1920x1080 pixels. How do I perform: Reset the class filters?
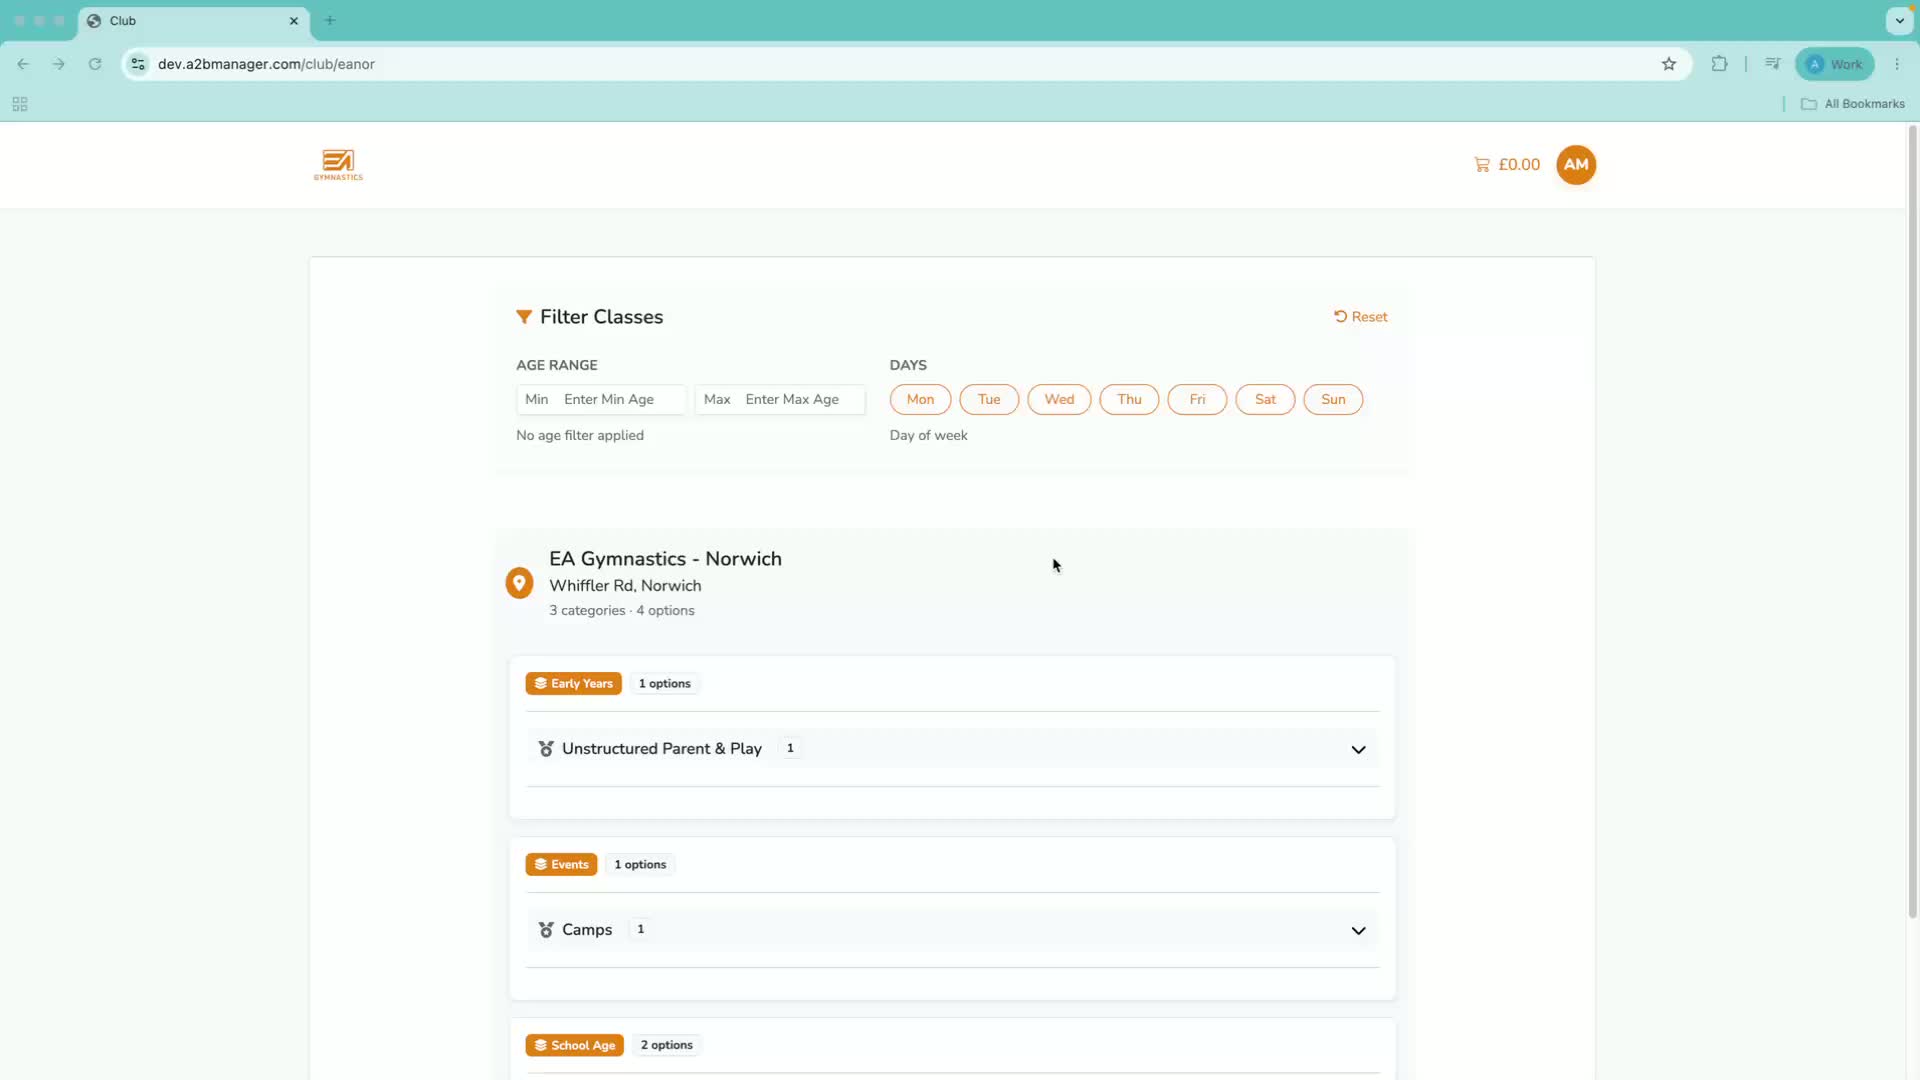[1361, 317]
